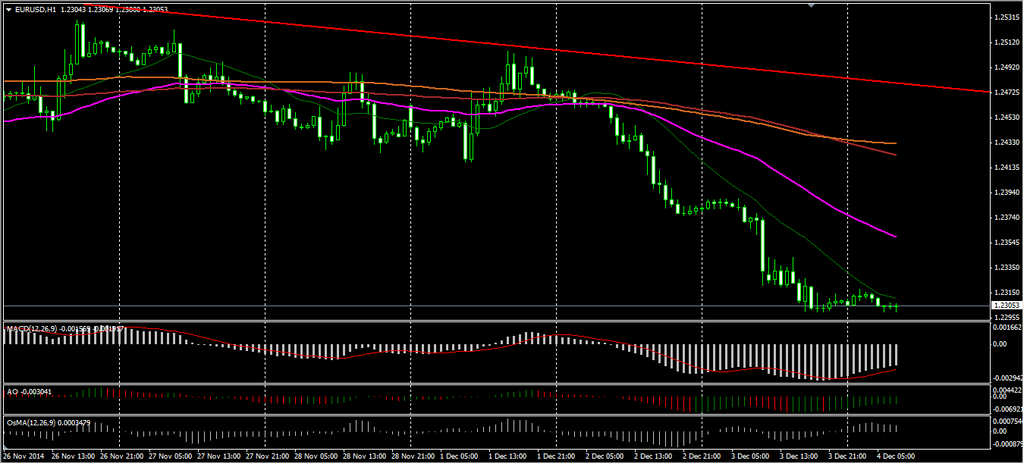Click the 1.25315 price scale label
The height and width of the screenshot is (464, 1024).
[1005, 18]
